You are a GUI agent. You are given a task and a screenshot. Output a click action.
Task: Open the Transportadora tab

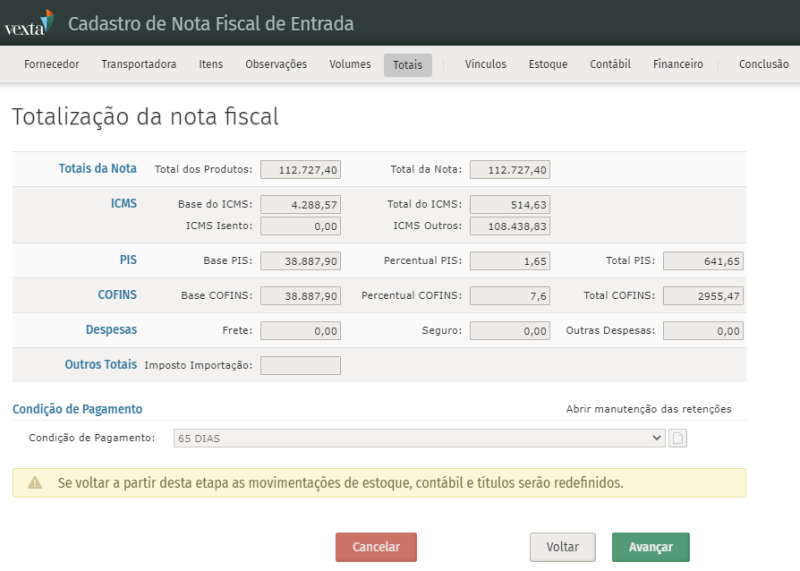pos(138,65)
